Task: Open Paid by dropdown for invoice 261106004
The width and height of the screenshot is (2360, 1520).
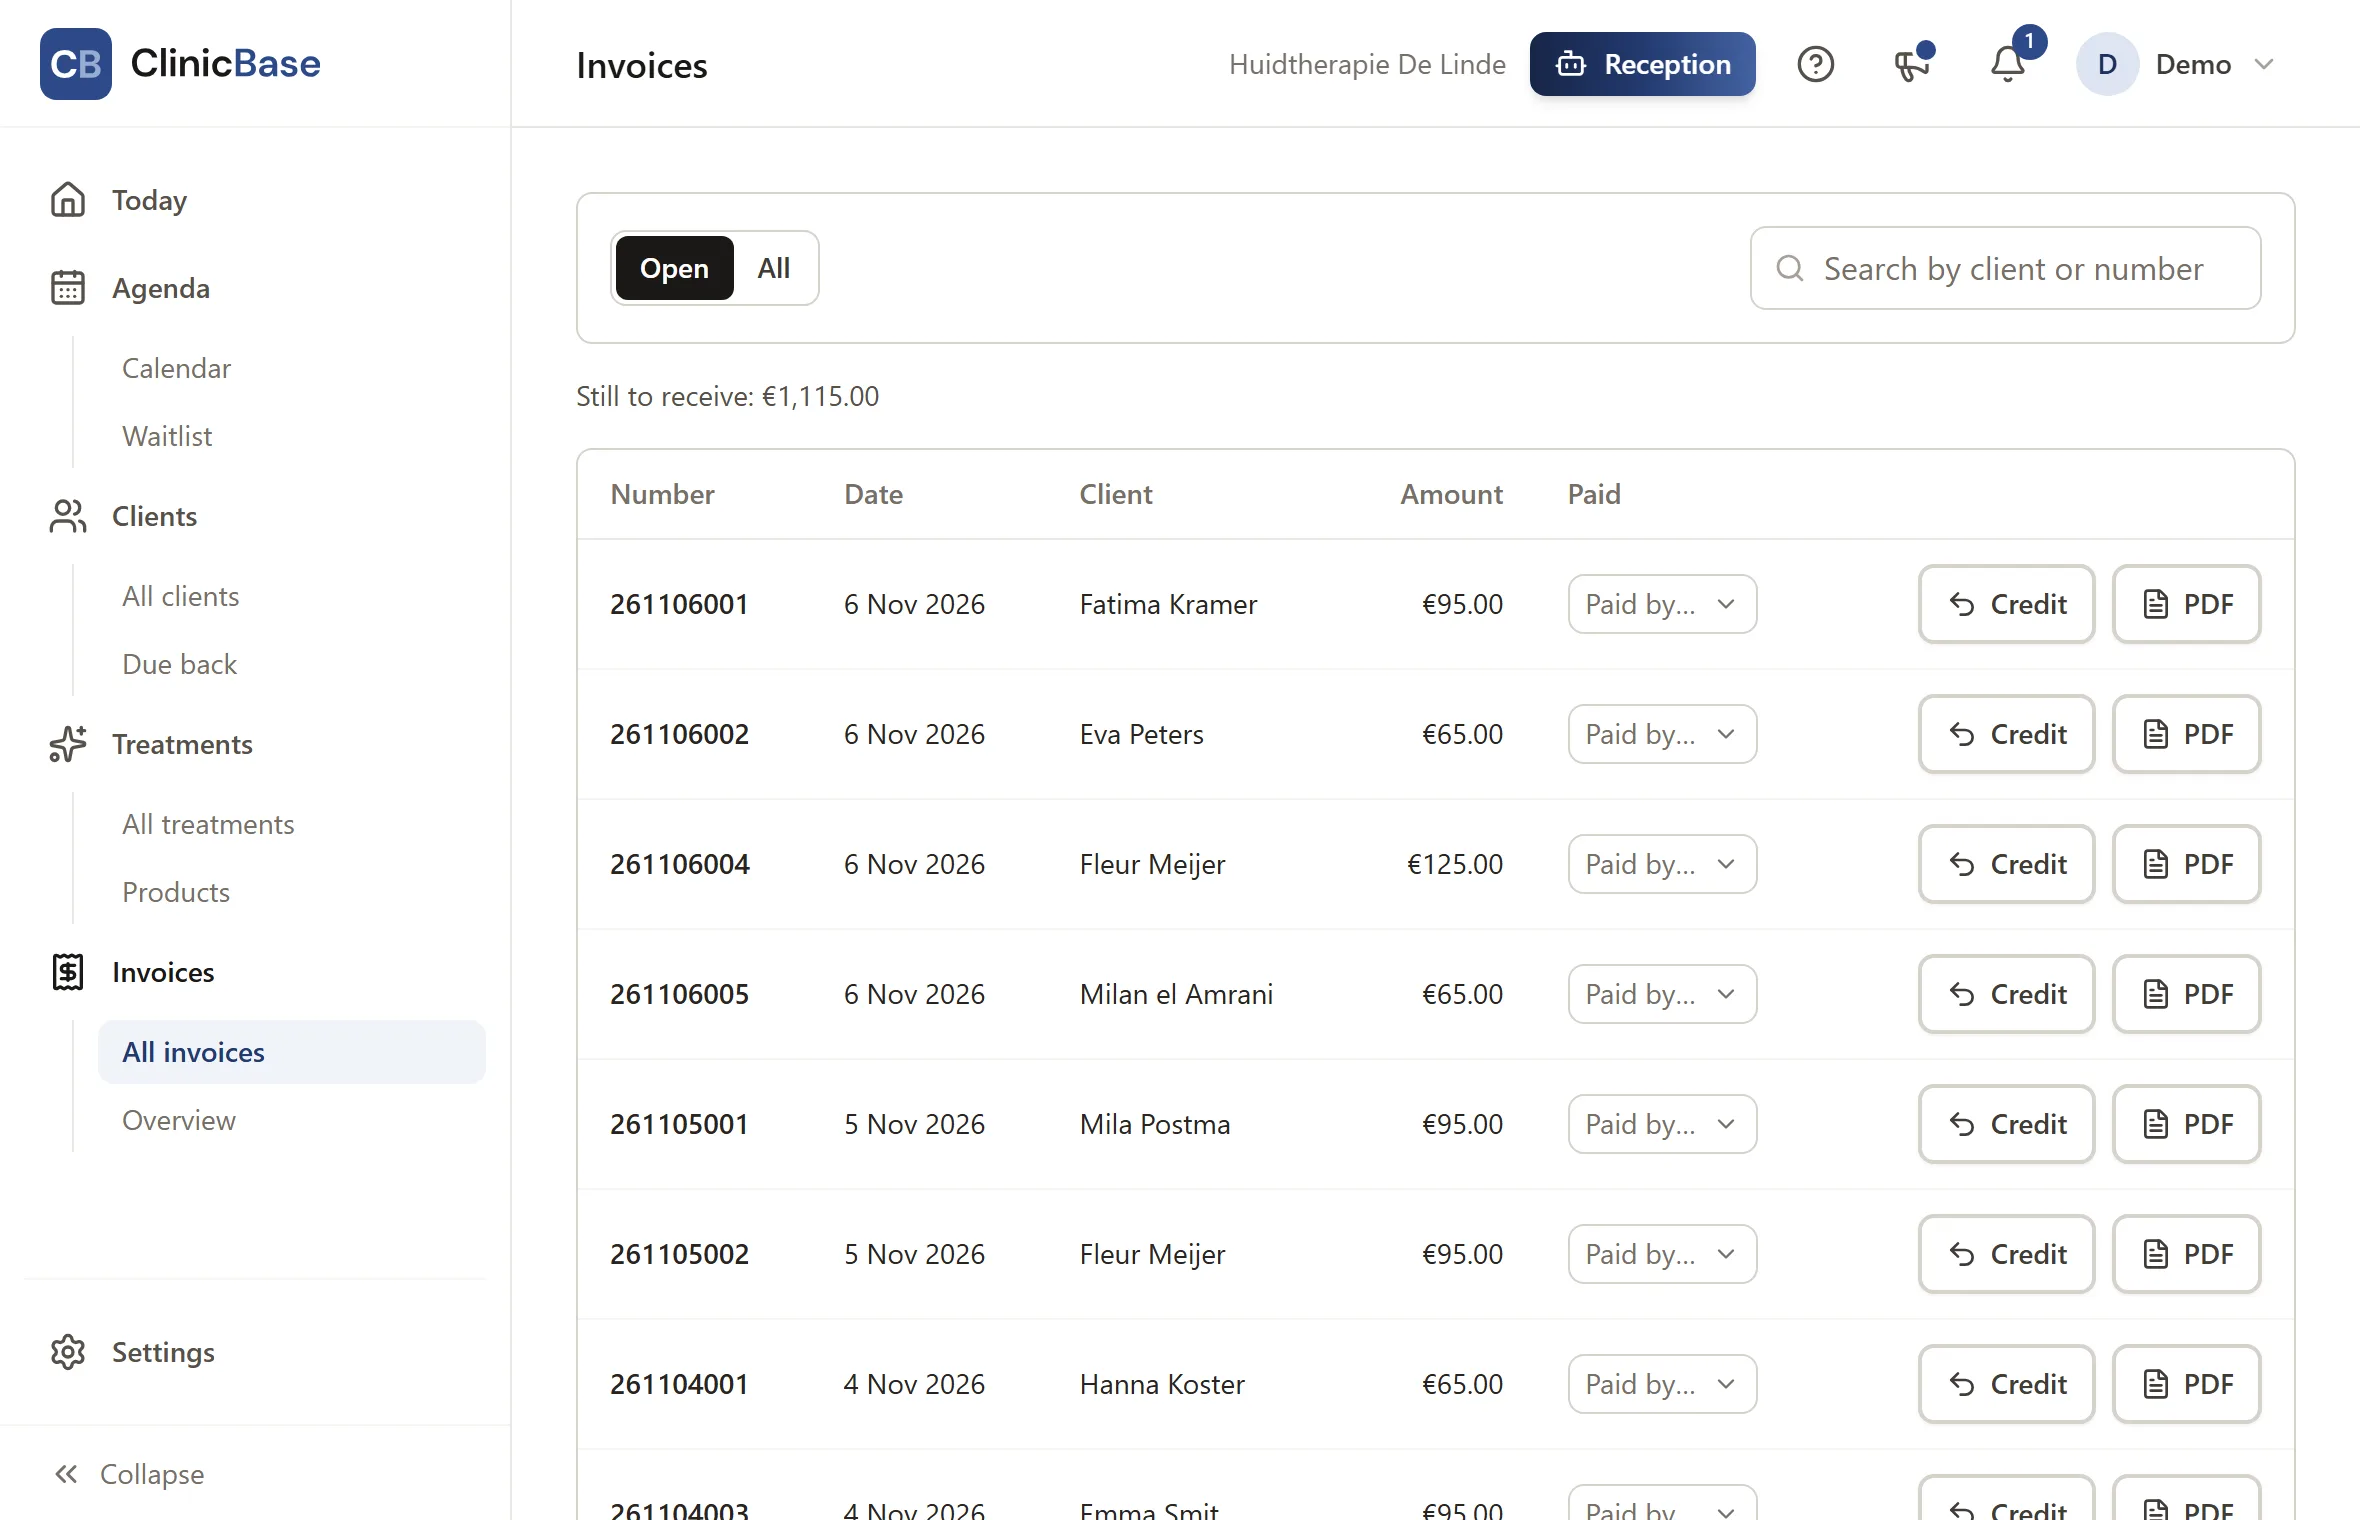Action: (x=1662, y=864)
